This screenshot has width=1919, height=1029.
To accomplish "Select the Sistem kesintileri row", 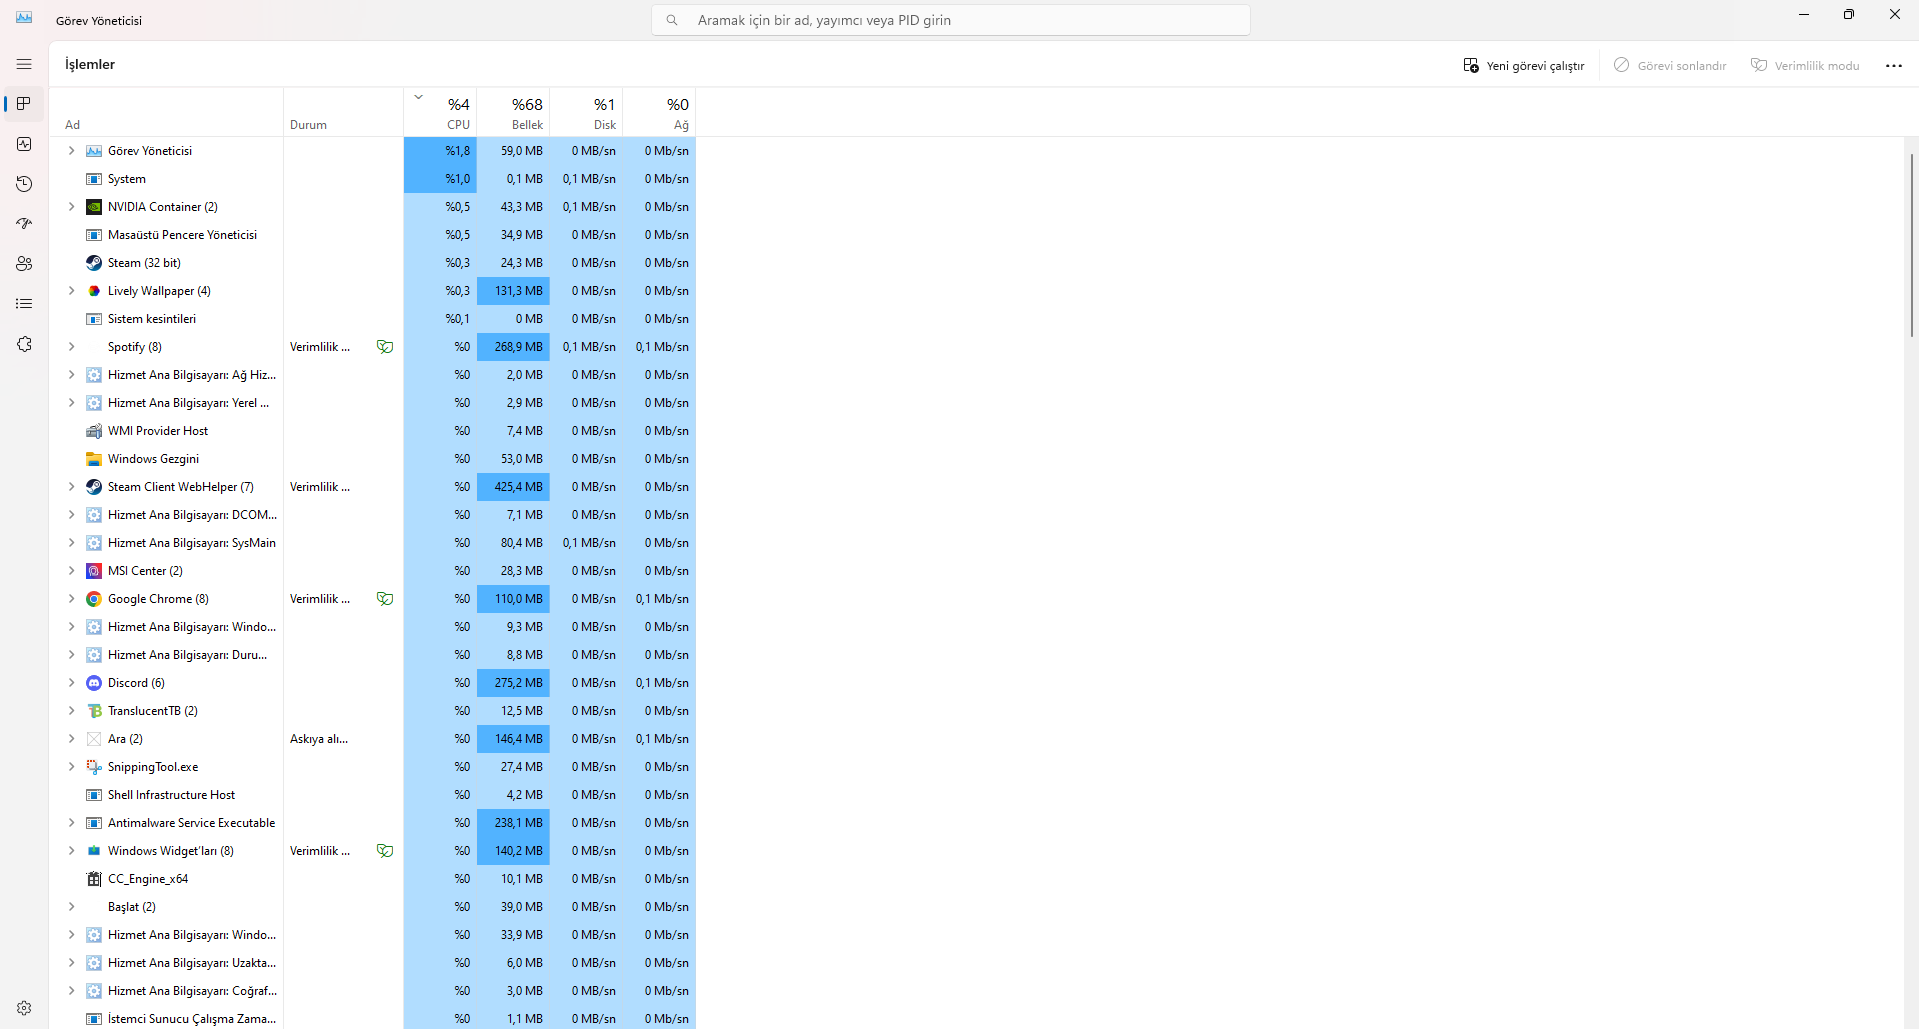I will pyautogui.click(x=372, y=319).
